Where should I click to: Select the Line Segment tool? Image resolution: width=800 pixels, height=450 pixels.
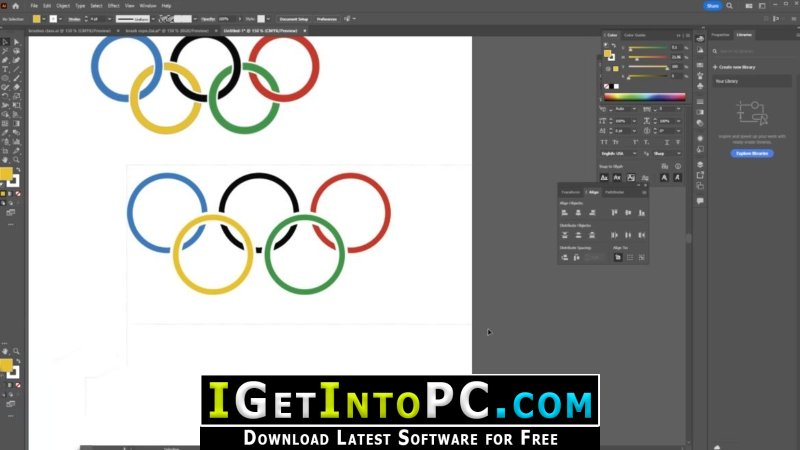[16, 69]
